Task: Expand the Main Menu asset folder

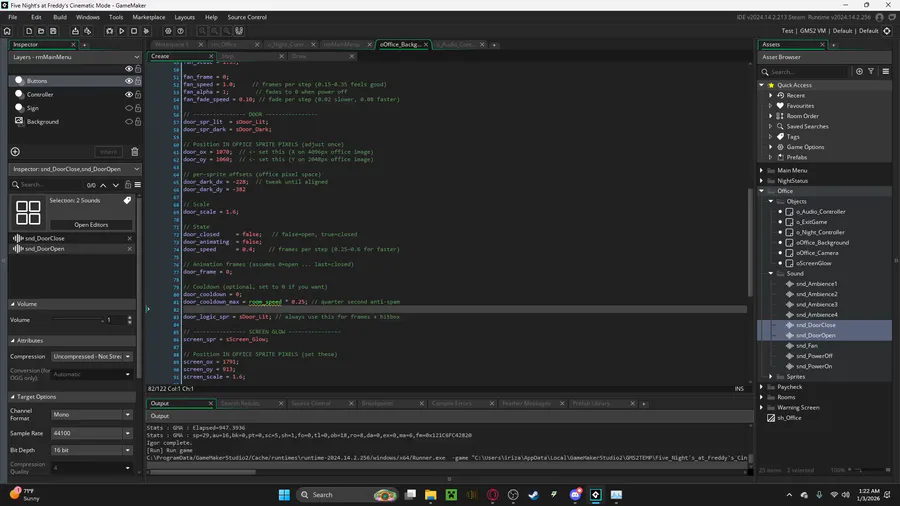Action: coord(762,170)
